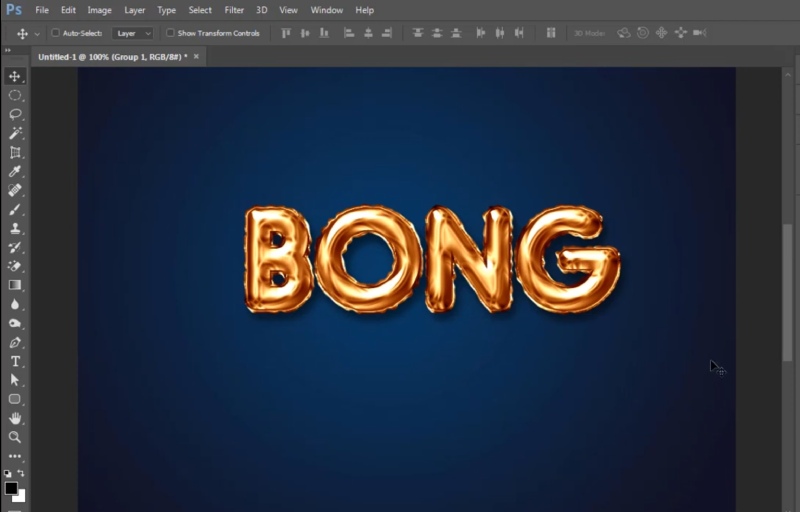The image size is (800, 512).
Task: Select the Lasso tool
Action: pos(15,114)
